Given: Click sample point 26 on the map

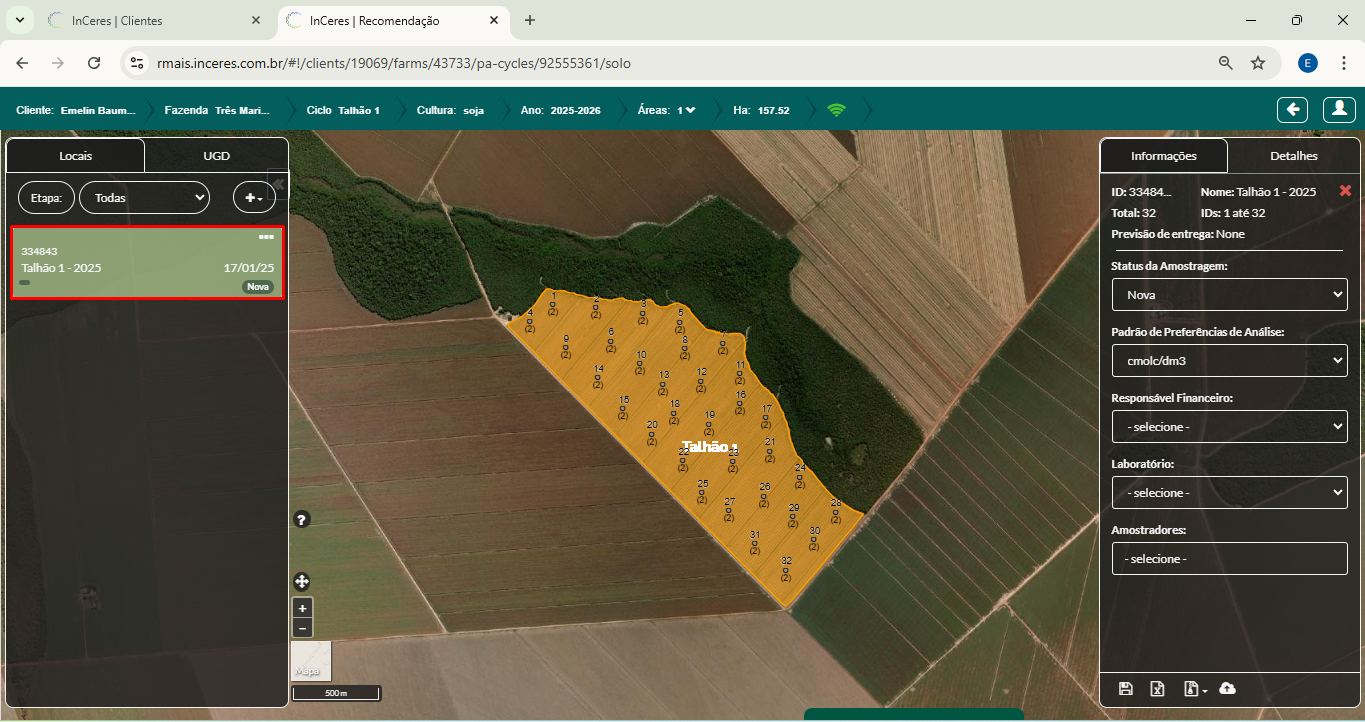Looking at the screenshot, I should (x=764, y=495).
